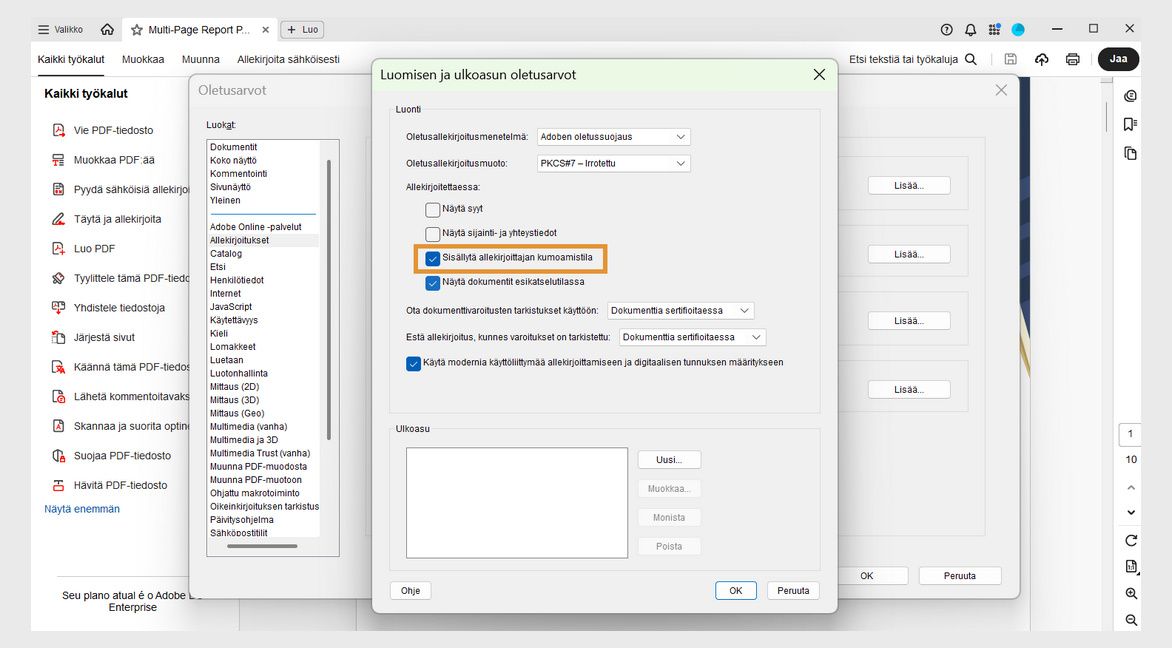
Task: Click the category list horizontal scrollbar
Action: tap(262, 546)
